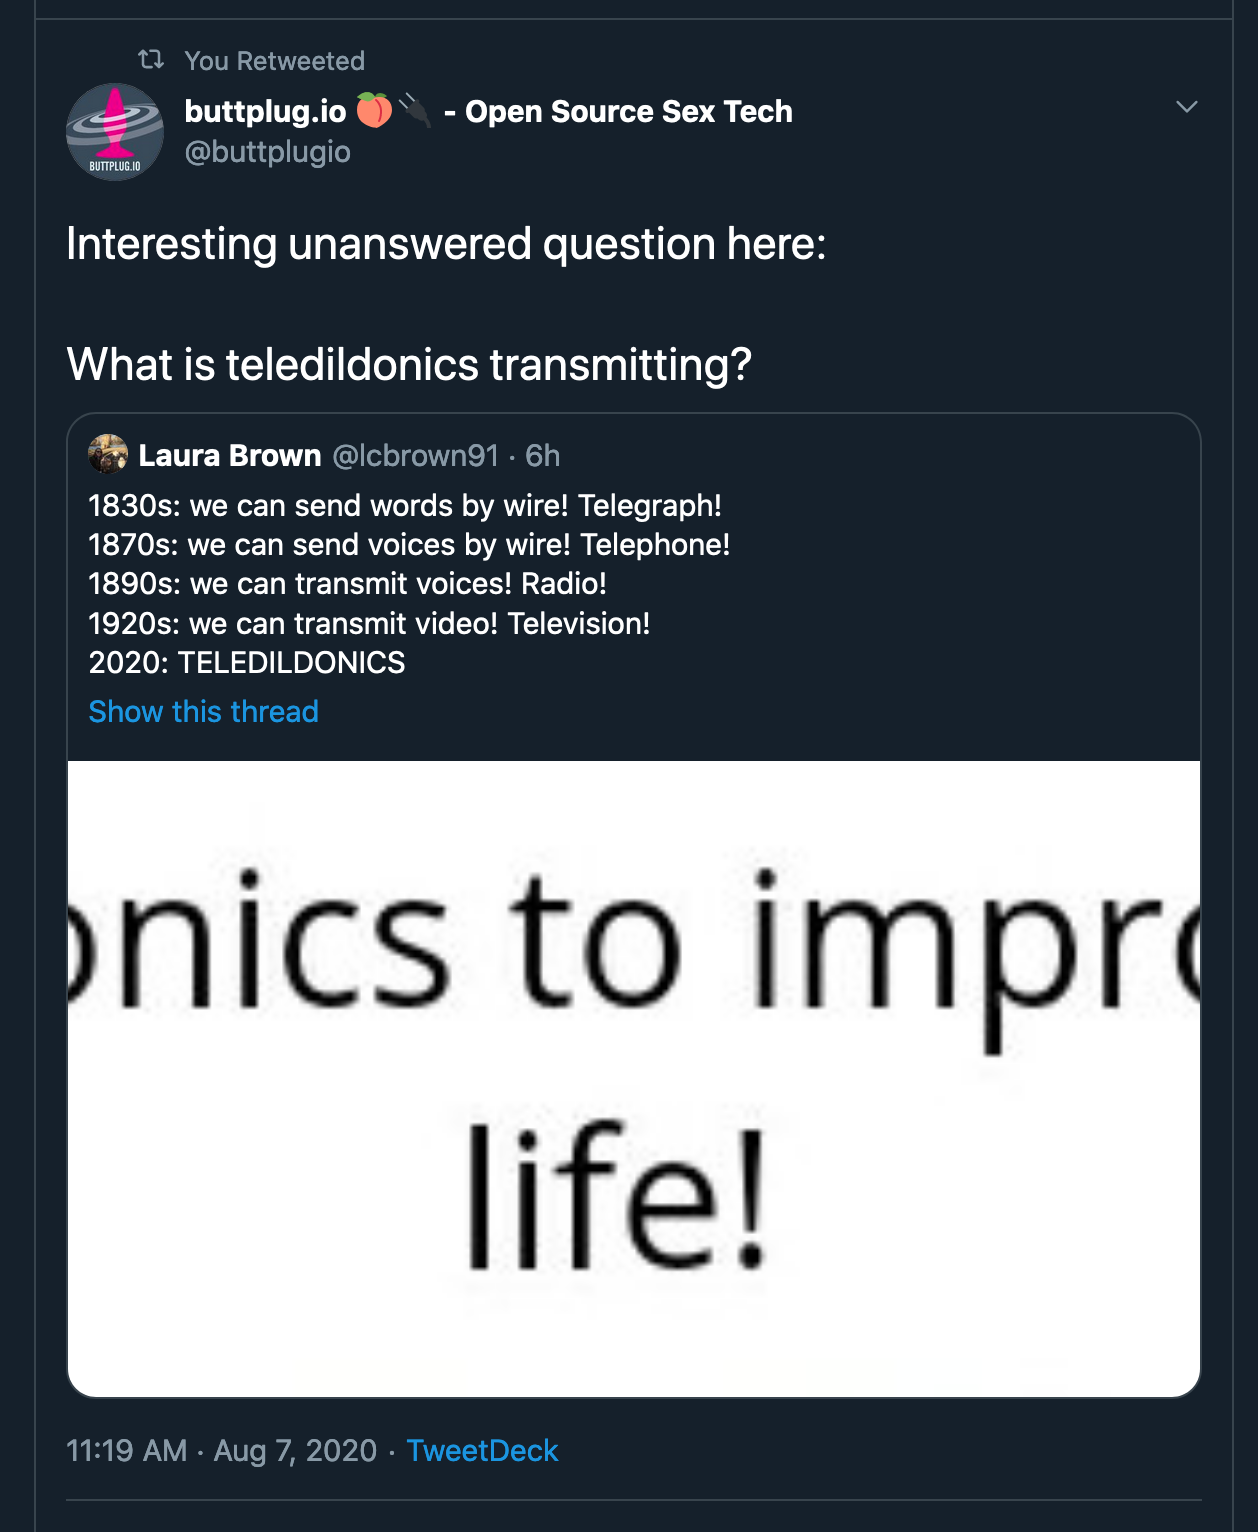Click the Laura Brown name in the quoted tweet

point(230,456)
